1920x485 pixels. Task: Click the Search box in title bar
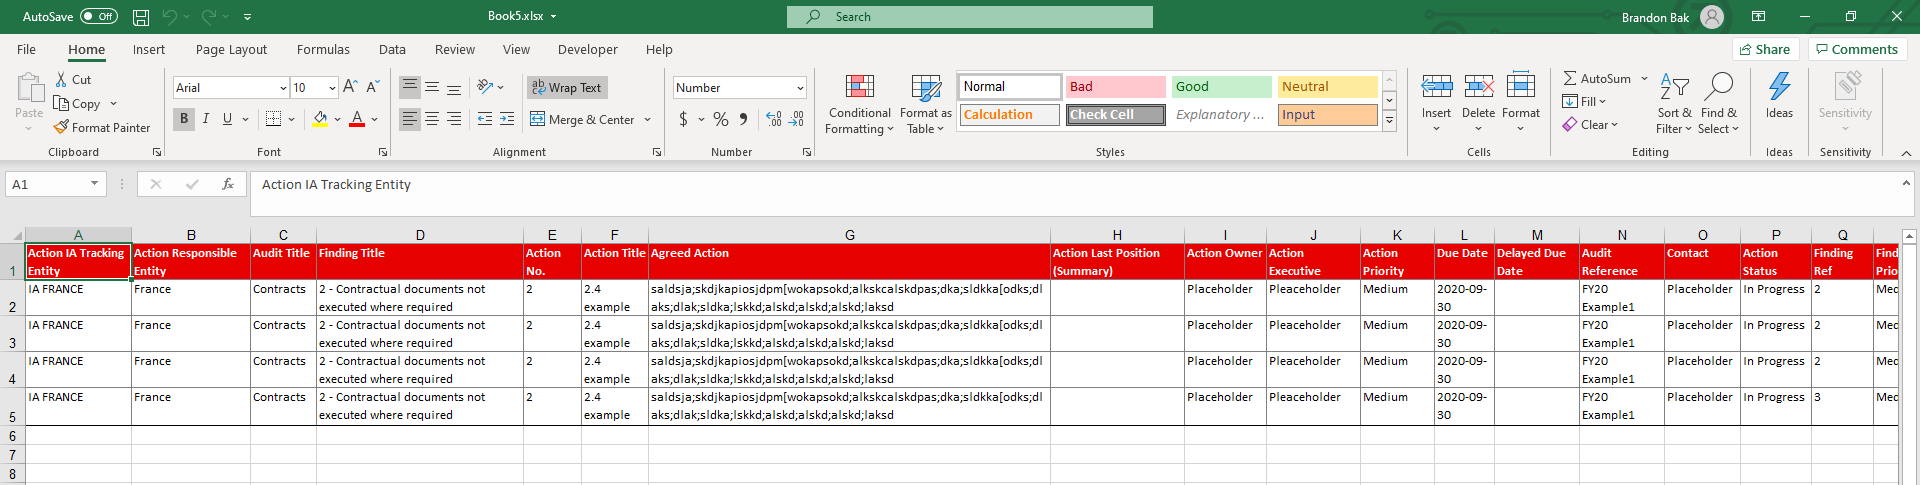pyautogui.click(x=969, y=17)
